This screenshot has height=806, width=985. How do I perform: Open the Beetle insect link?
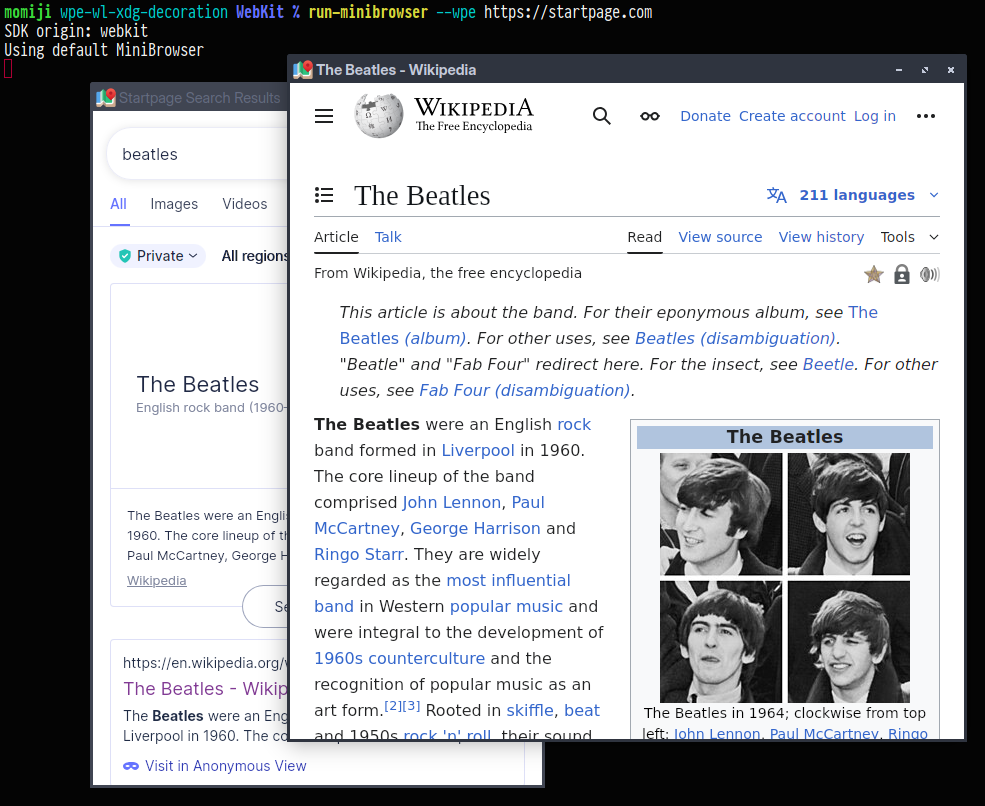[828, 364]
